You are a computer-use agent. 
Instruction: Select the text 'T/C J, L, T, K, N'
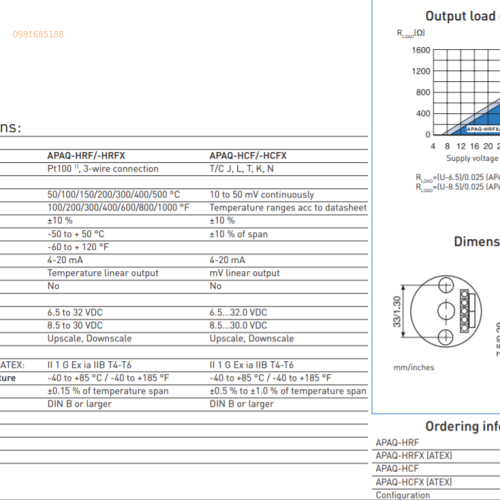click(242, 169)
